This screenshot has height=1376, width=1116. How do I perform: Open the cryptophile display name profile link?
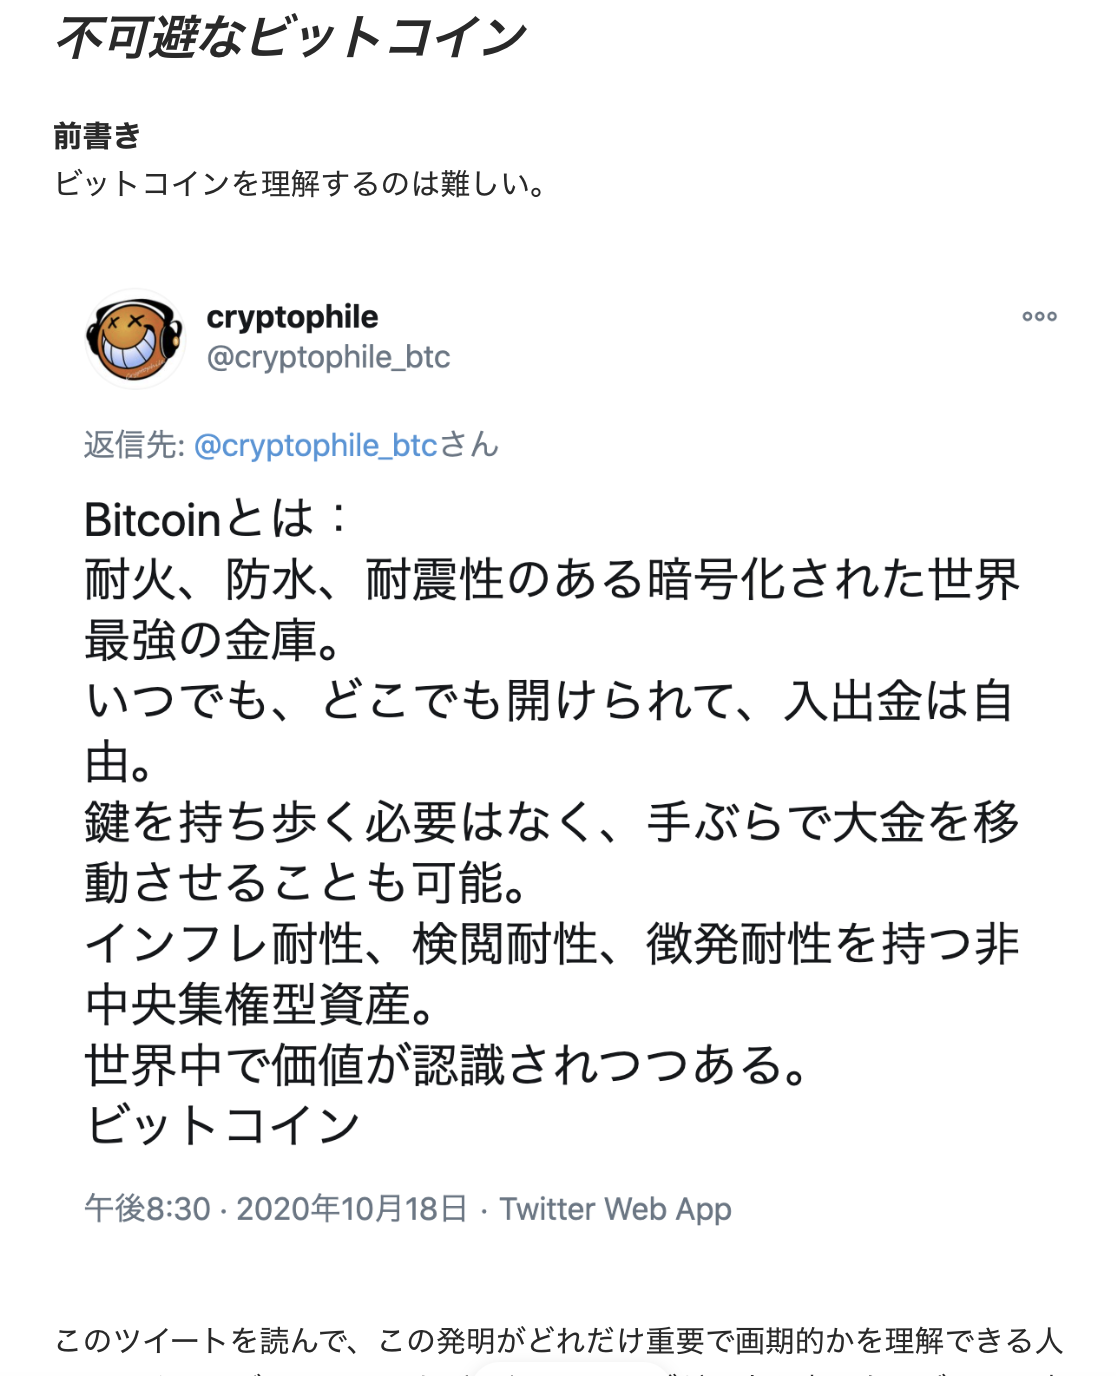click(x=292, y=317)
